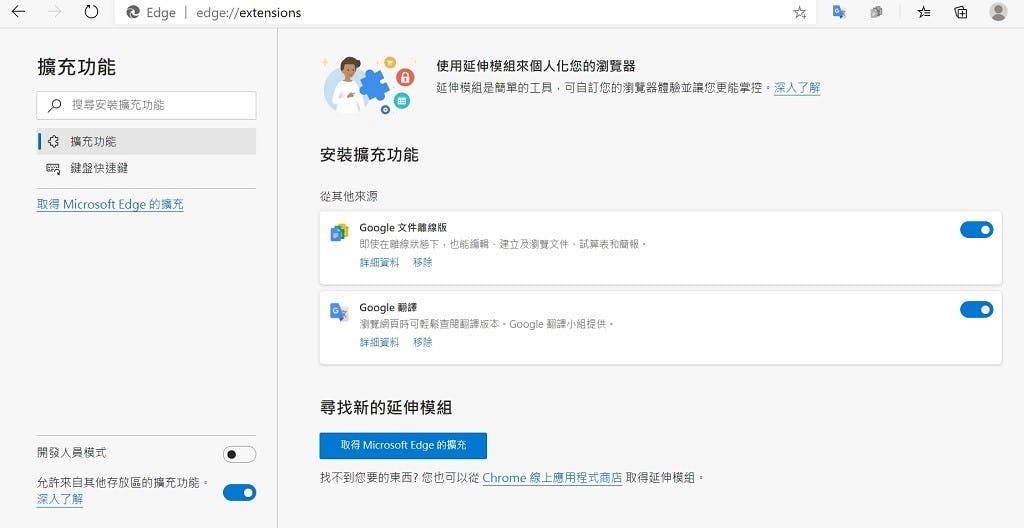Click the puzzle piece icon beside 擴充功能
1024x528 pixels.
(x=54, y=141)
